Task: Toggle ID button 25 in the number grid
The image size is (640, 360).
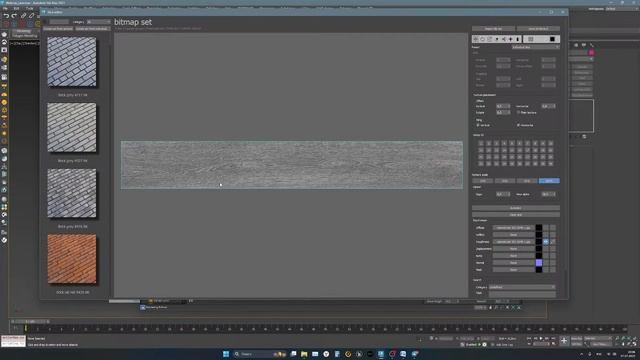Action: click(512, 157)
